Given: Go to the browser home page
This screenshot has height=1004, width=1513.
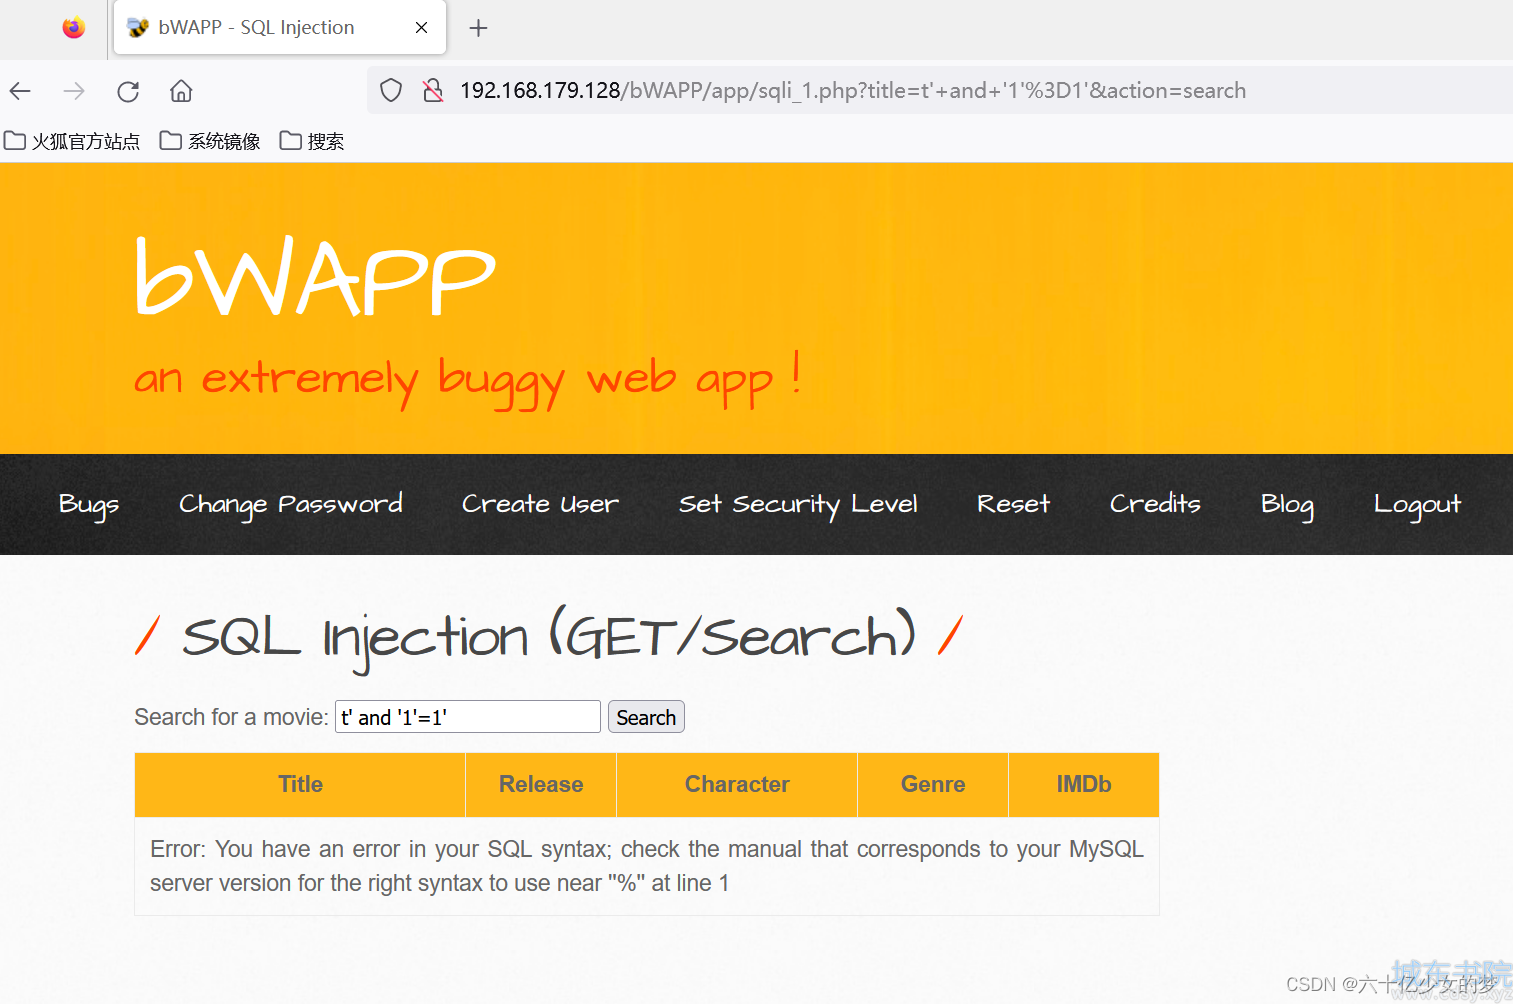Looking at the screenshot, I should point(181,92).
